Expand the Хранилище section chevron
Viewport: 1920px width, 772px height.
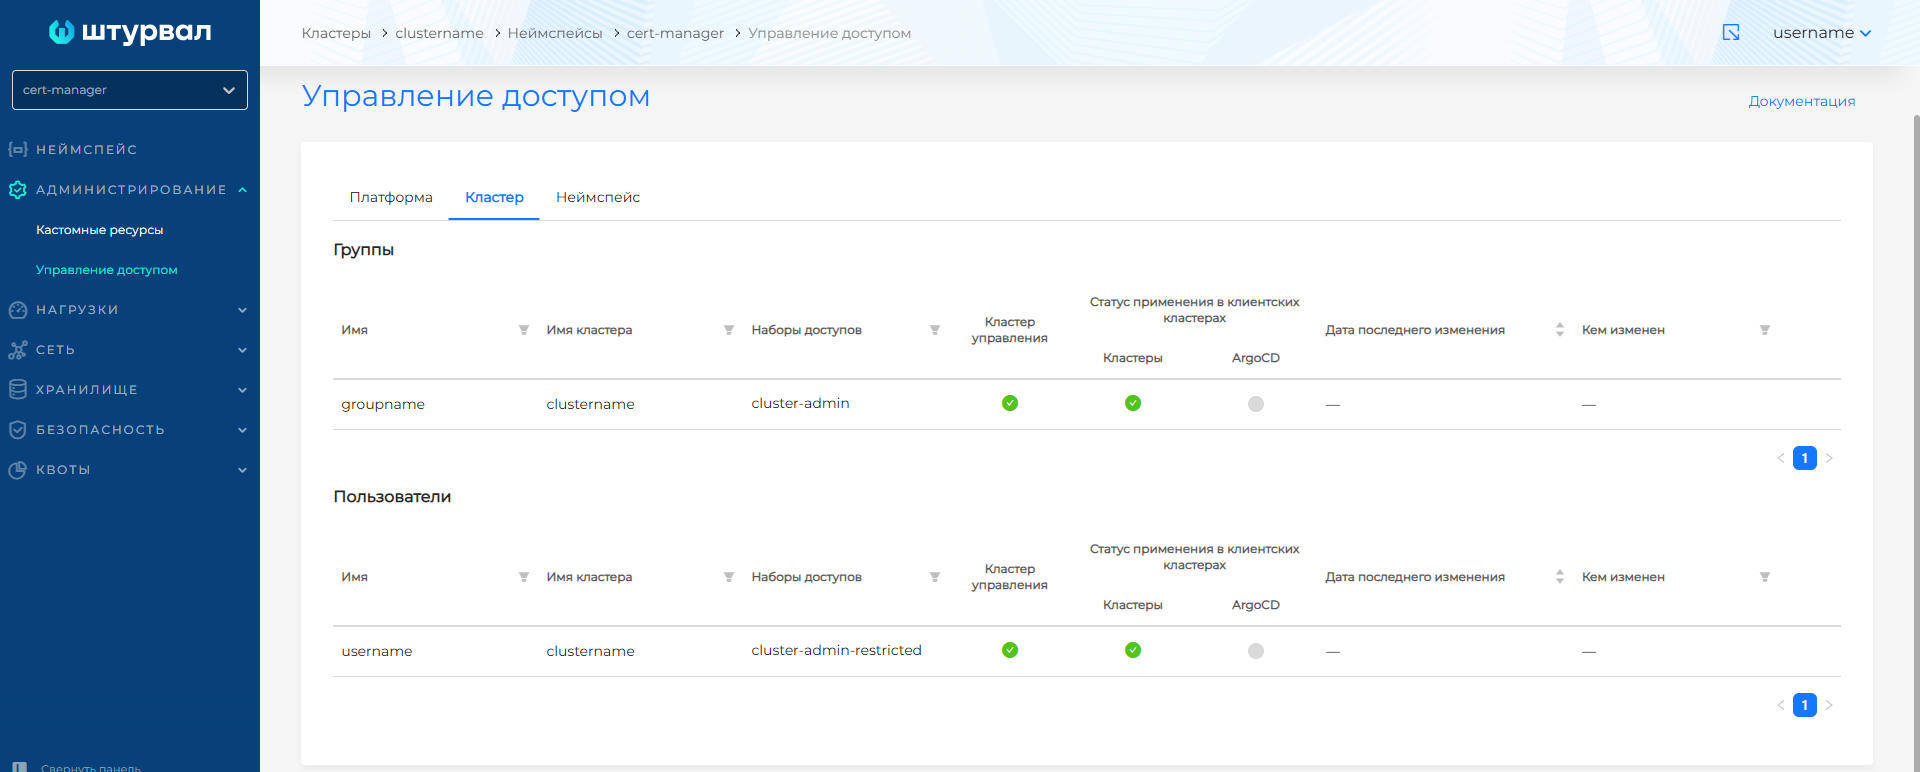[242, 390]
